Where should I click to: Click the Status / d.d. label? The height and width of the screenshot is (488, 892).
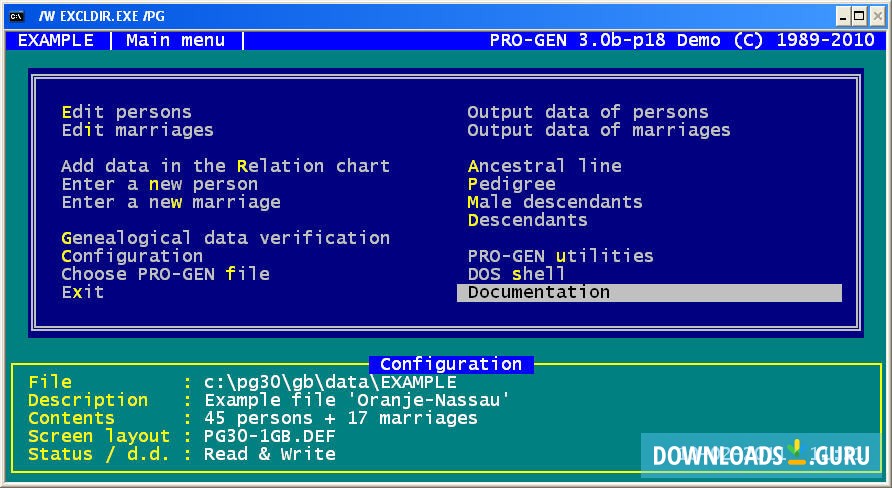point(99,454)
